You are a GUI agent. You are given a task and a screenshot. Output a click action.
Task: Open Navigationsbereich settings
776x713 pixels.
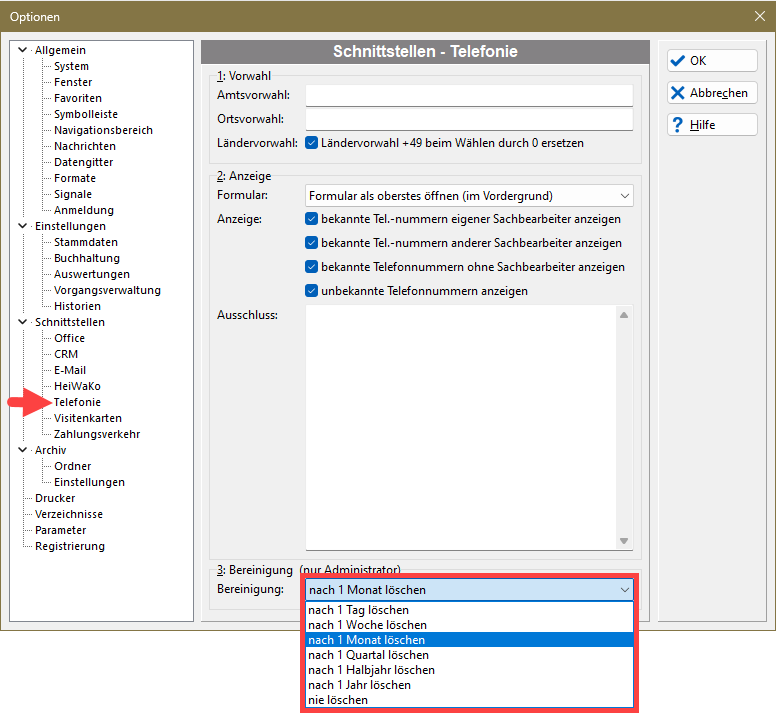(103, 130)
